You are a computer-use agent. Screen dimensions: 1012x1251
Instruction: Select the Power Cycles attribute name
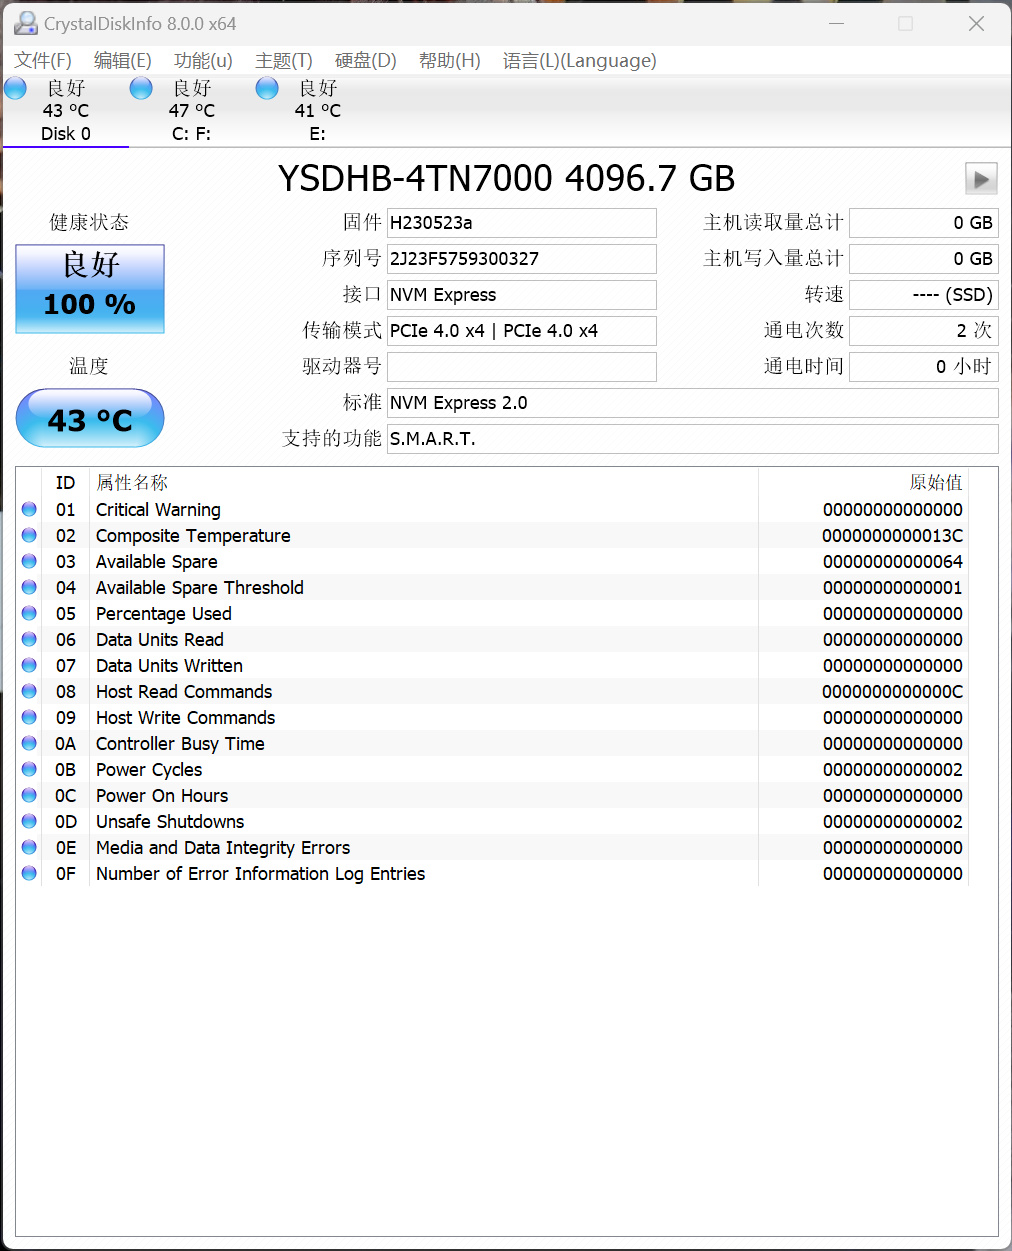point(149,770)
